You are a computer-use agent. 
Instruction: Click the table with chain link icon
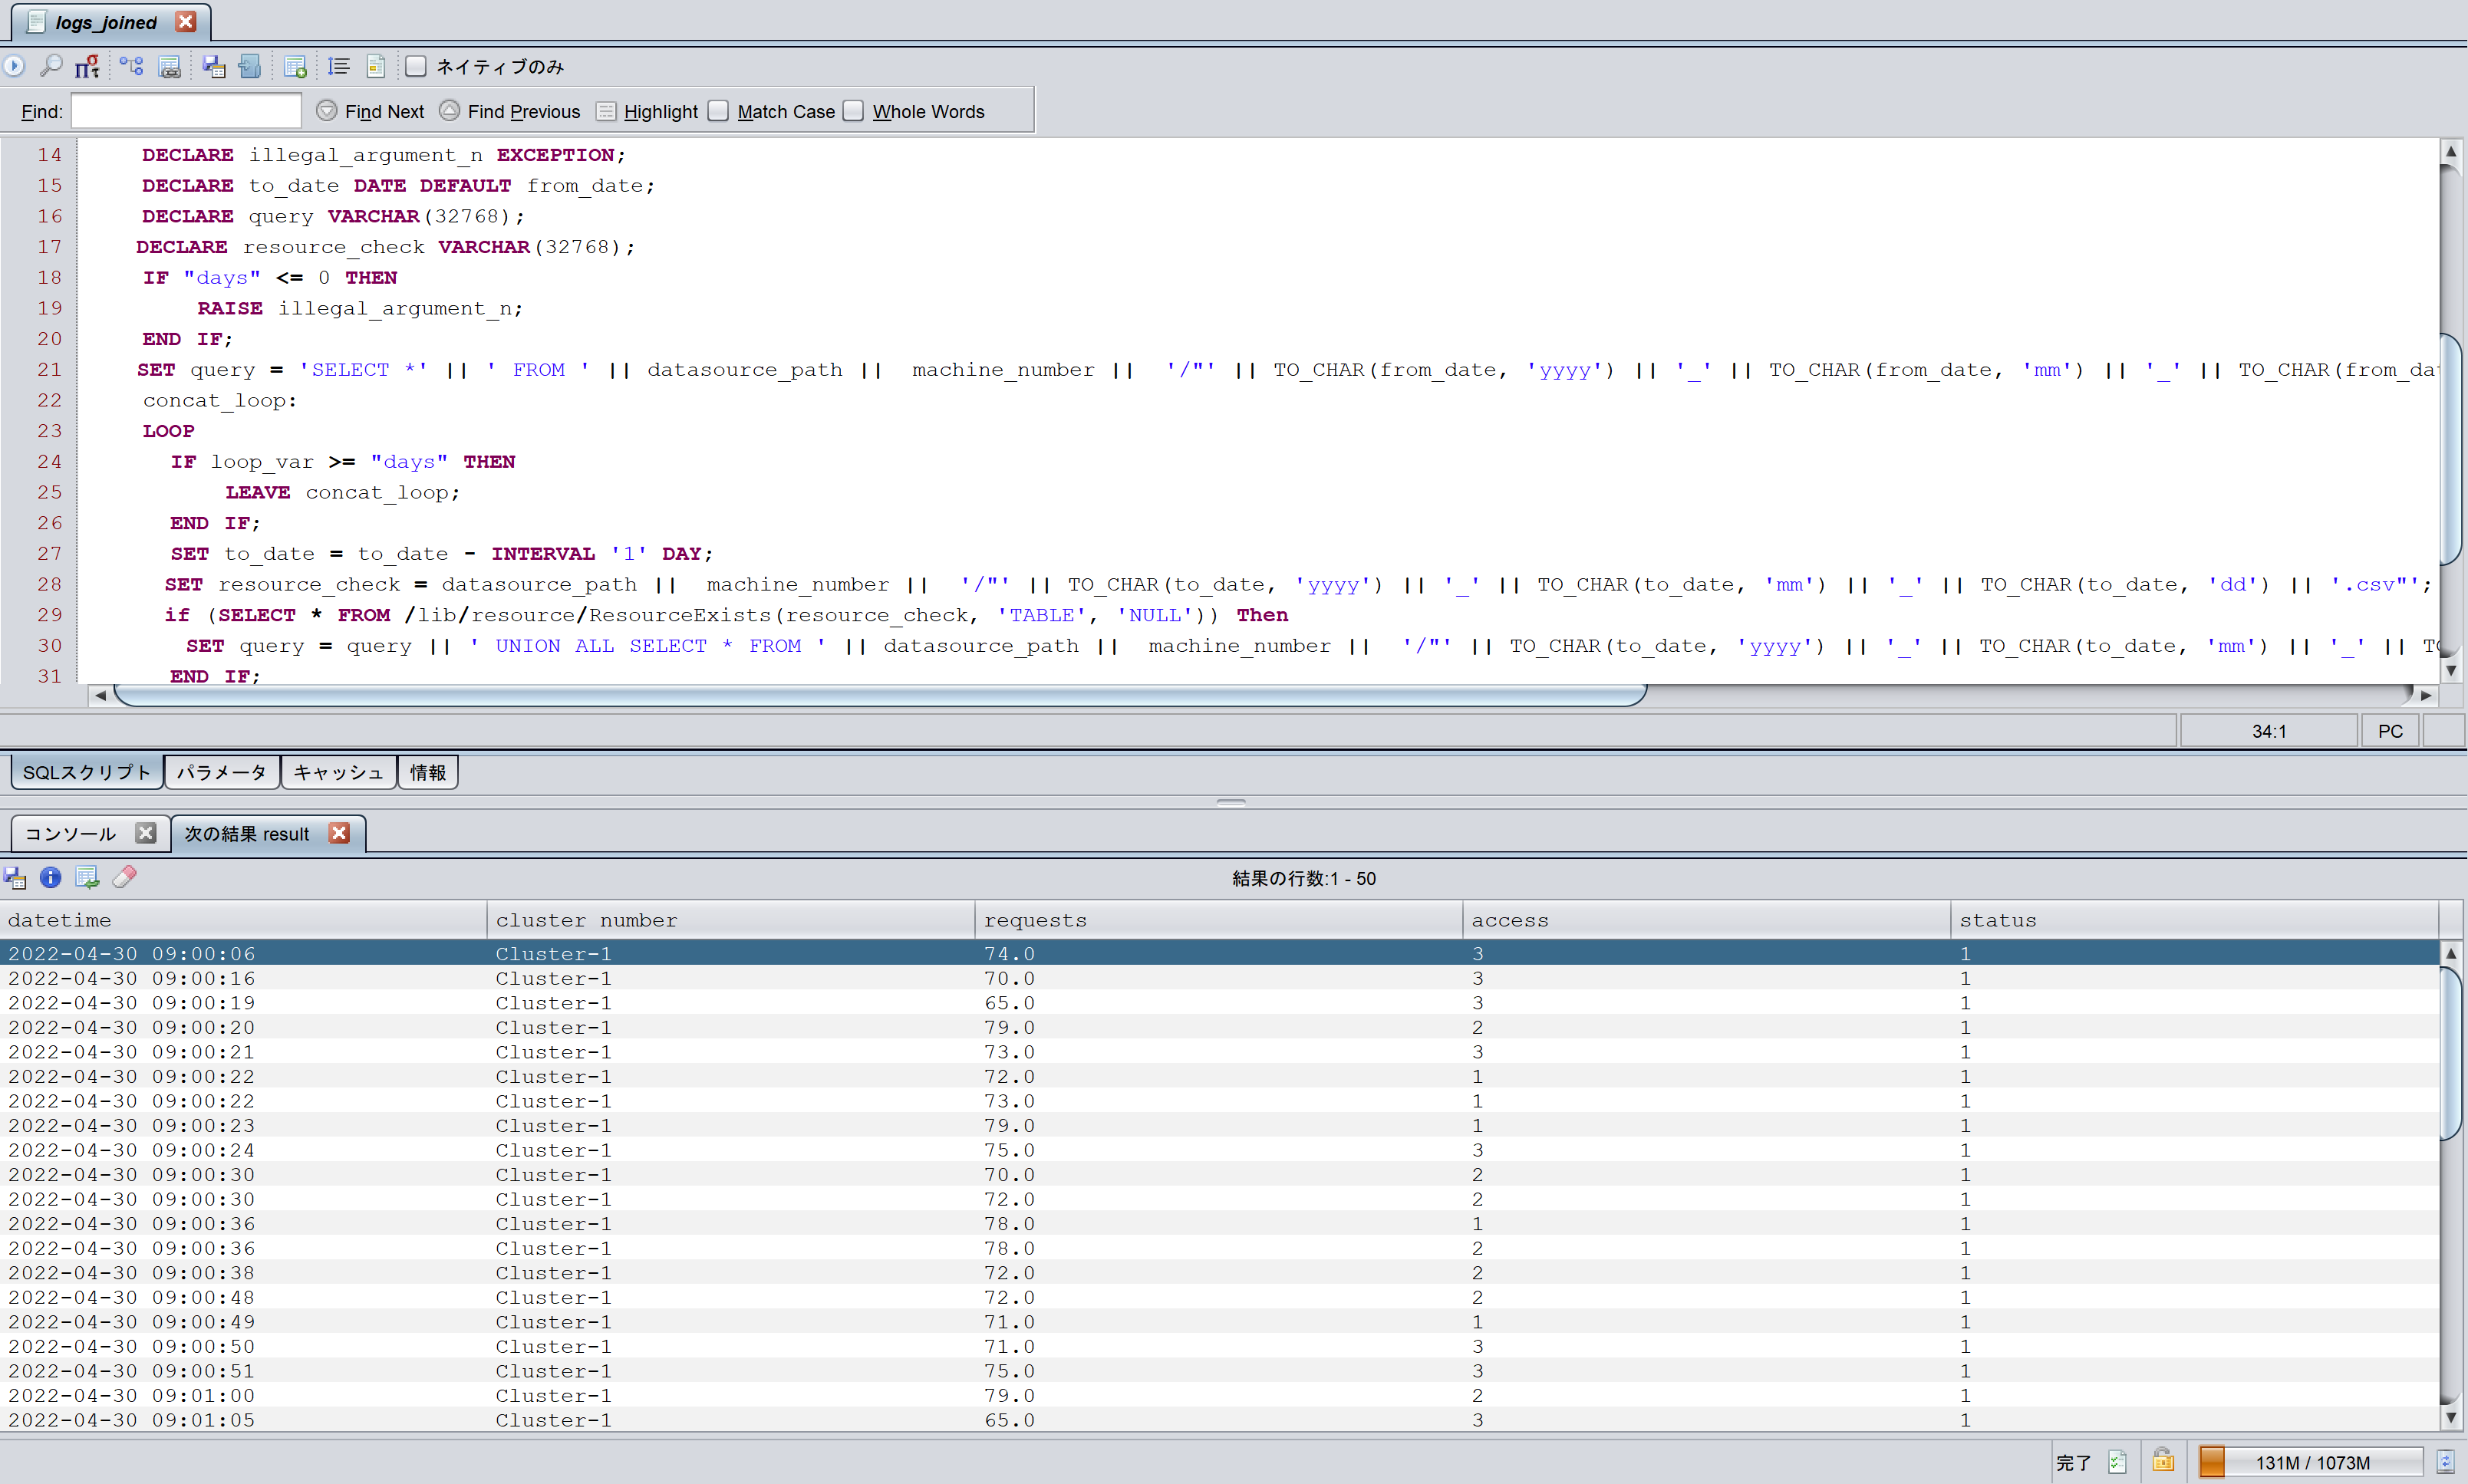(170, 66)
